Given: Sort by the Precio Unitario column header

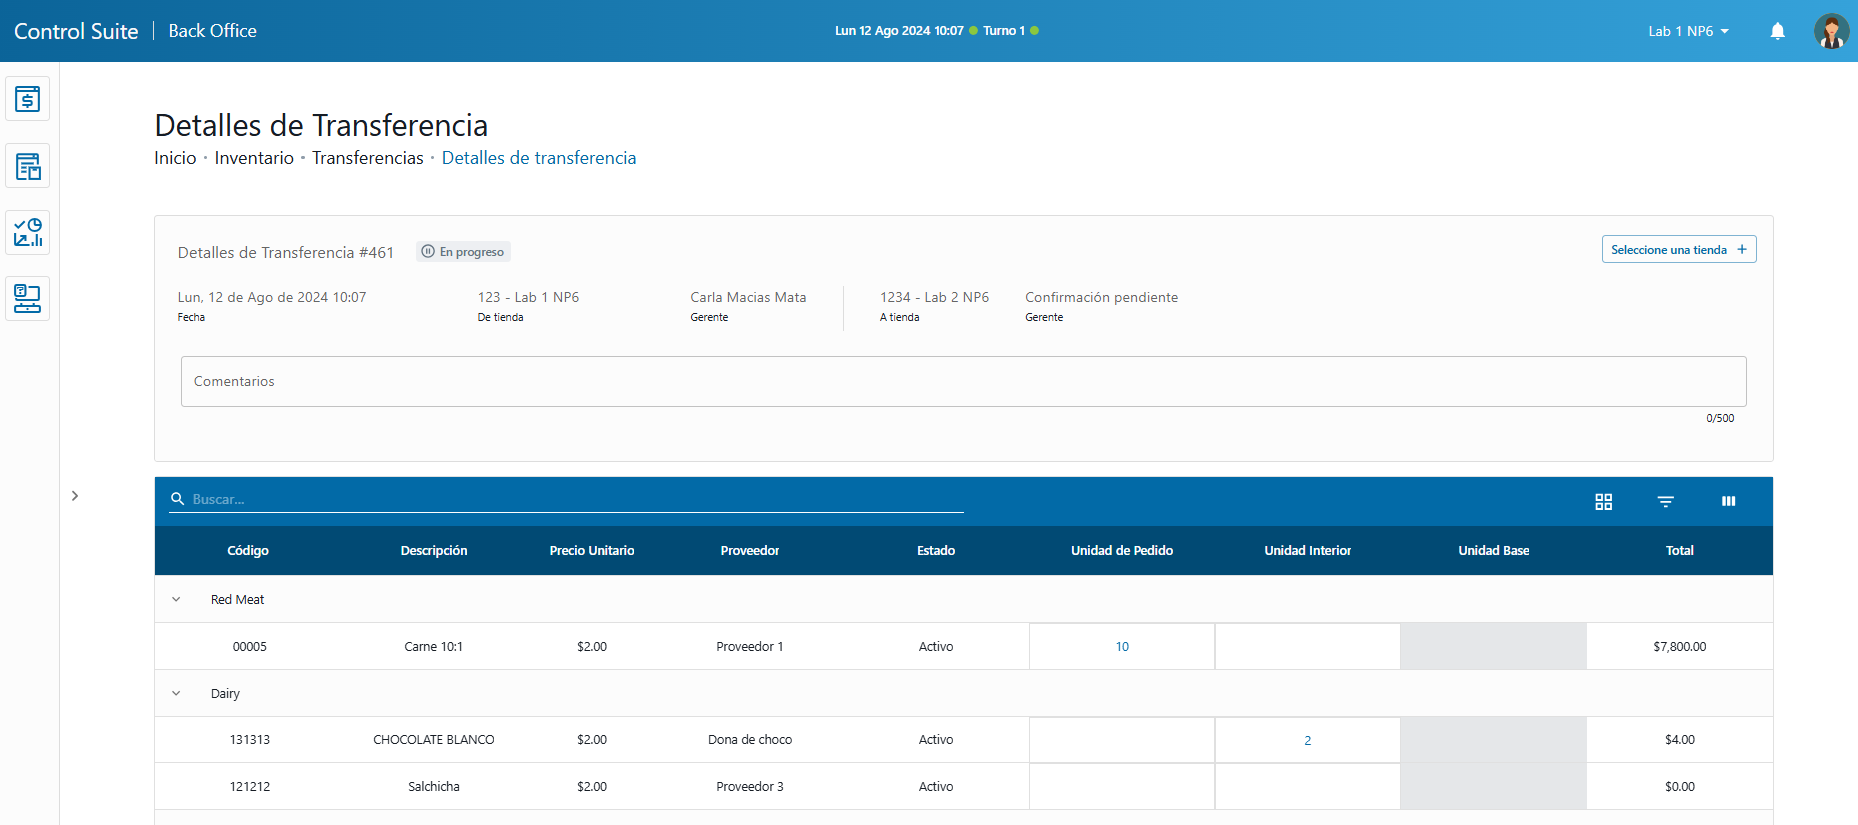Looking at the screenshot, I should click(591, 551).
